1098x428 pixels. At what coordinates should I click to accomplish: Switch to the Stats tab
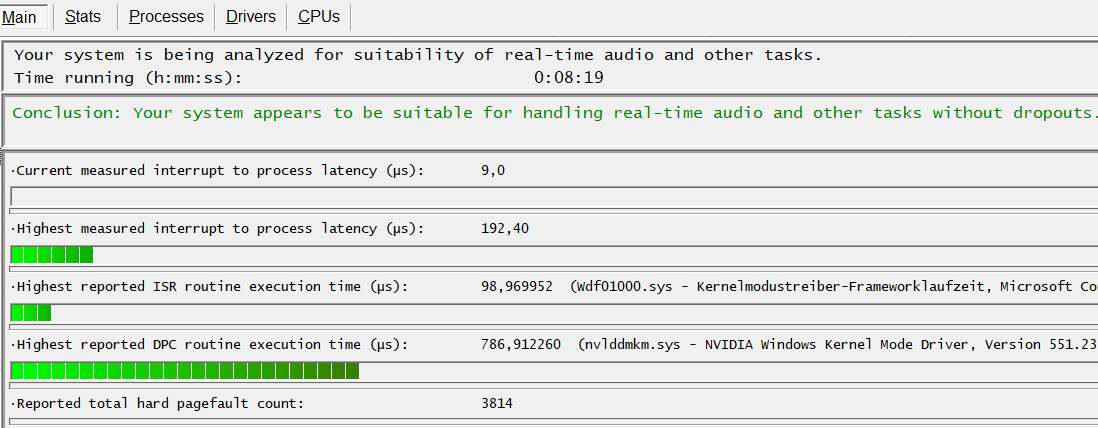pyautogui.click(x=82, y=16)
